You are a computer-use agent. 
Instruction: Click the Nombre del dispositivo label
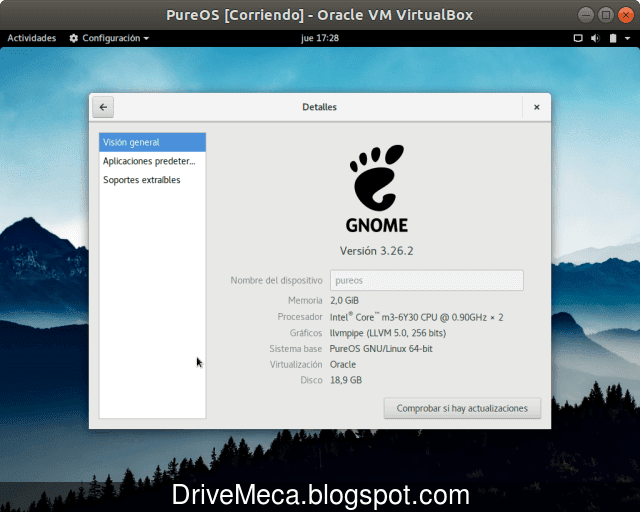(276, 280)
